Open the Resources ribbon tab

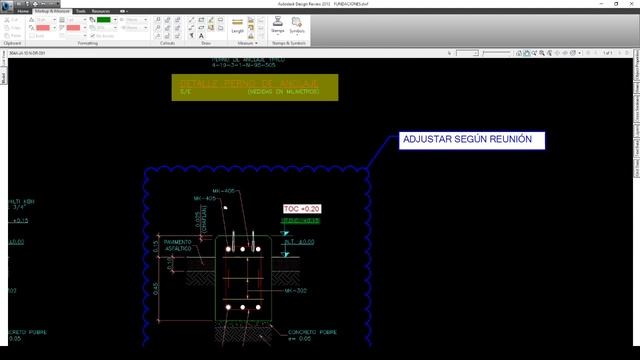[101, 11]
